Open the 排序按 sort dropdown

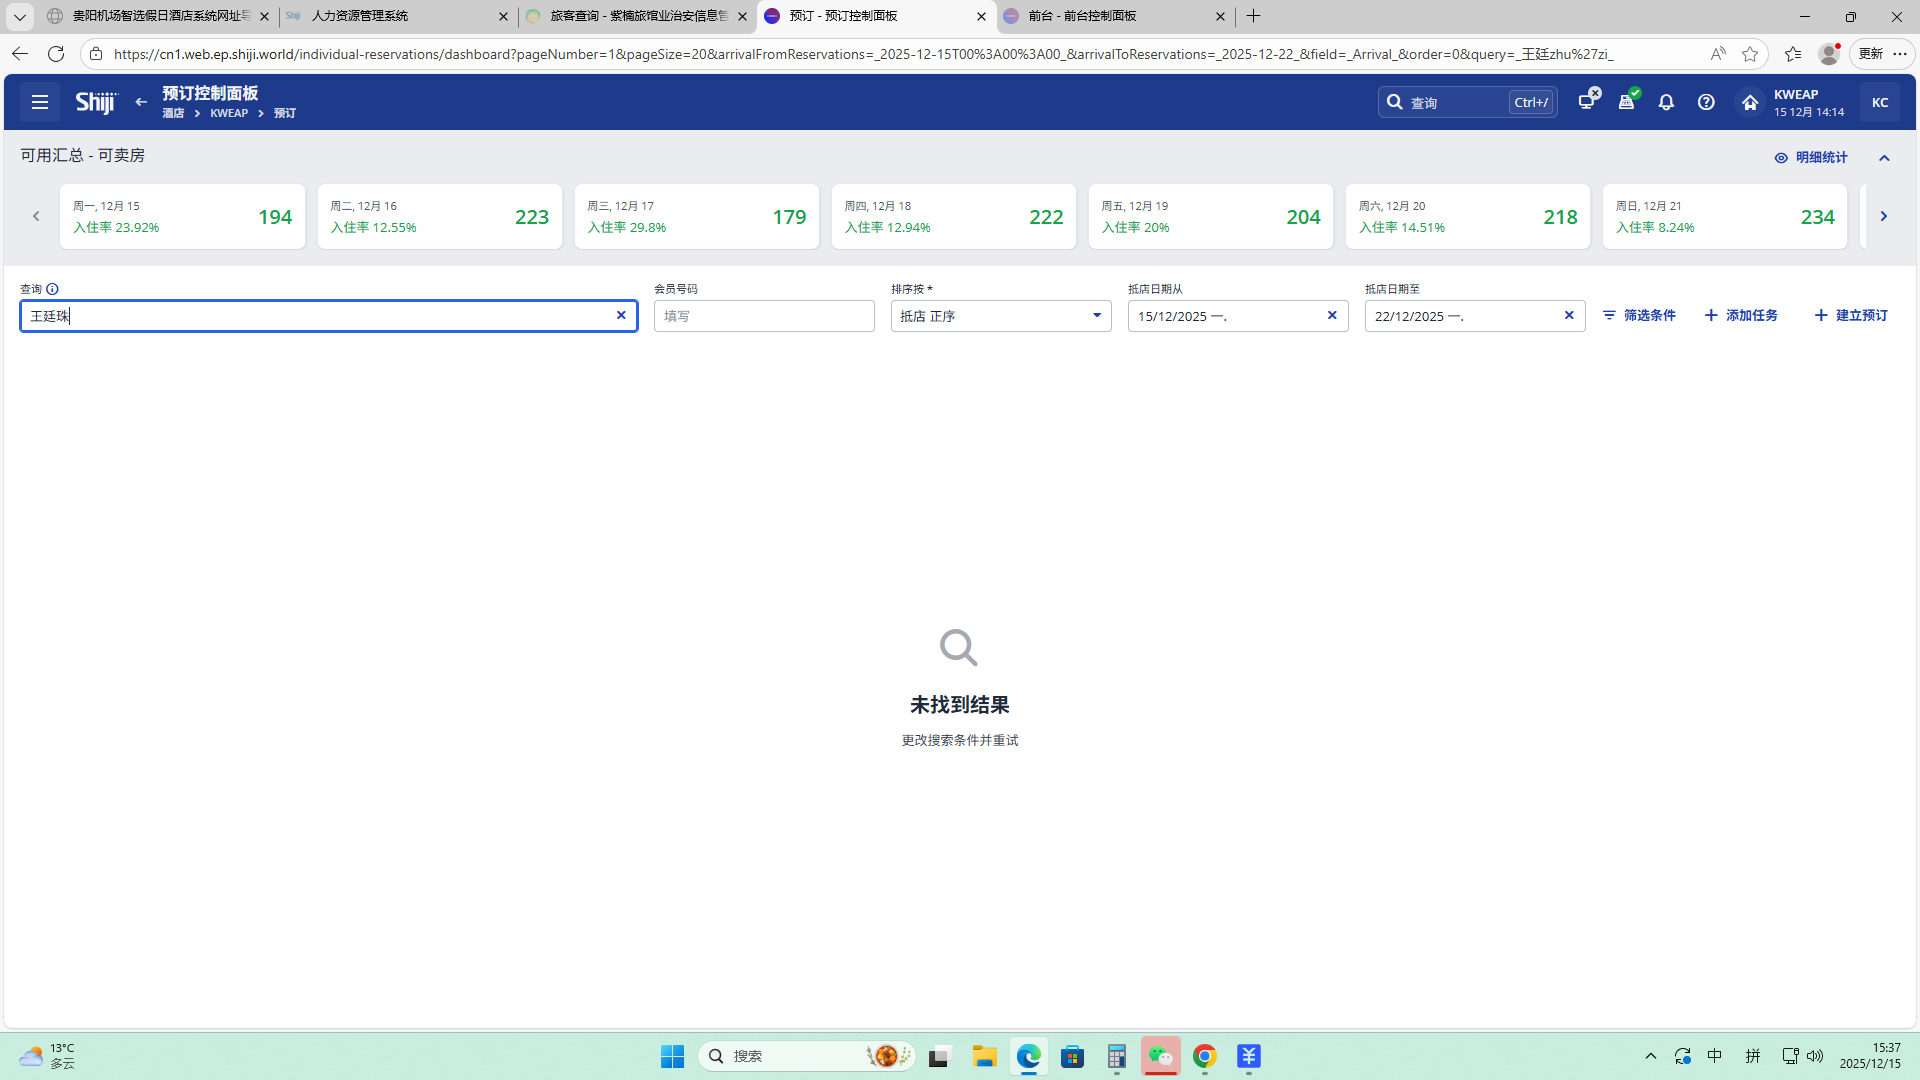(x=1000, y=316)
